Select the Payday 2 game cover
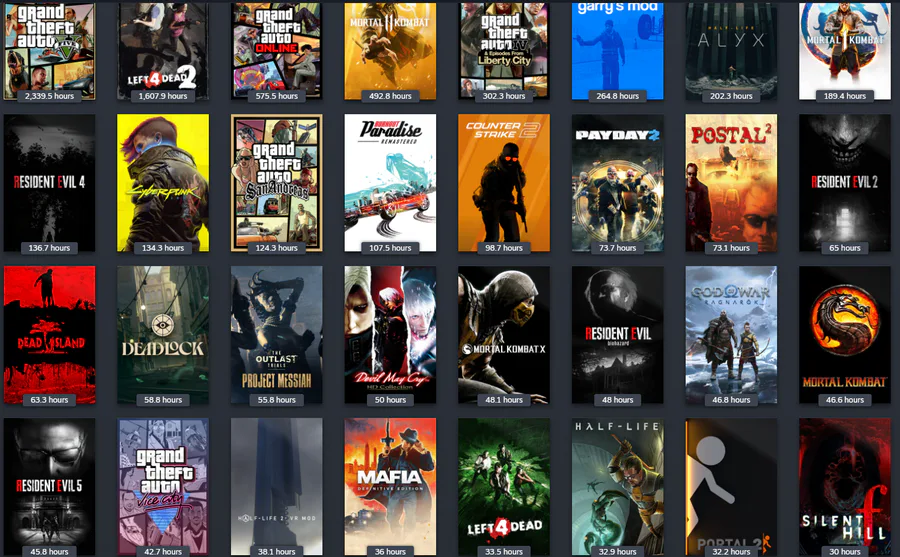This screenshot has height=557, width=900. click(x=618, y=183)
